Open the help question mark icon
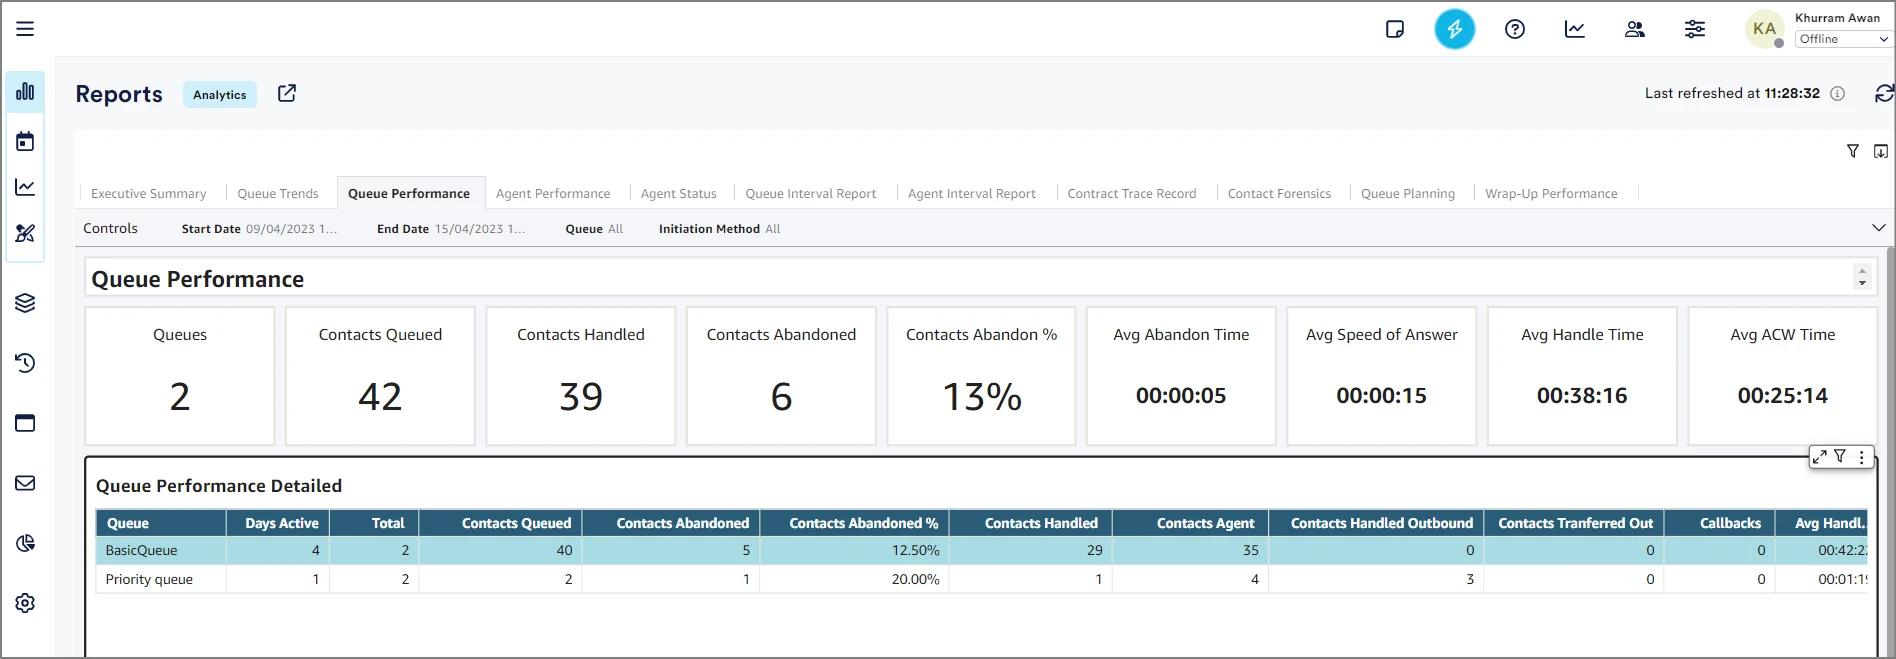The height and width of the screenshot is (659, 1896). [x=1514, y=29]
